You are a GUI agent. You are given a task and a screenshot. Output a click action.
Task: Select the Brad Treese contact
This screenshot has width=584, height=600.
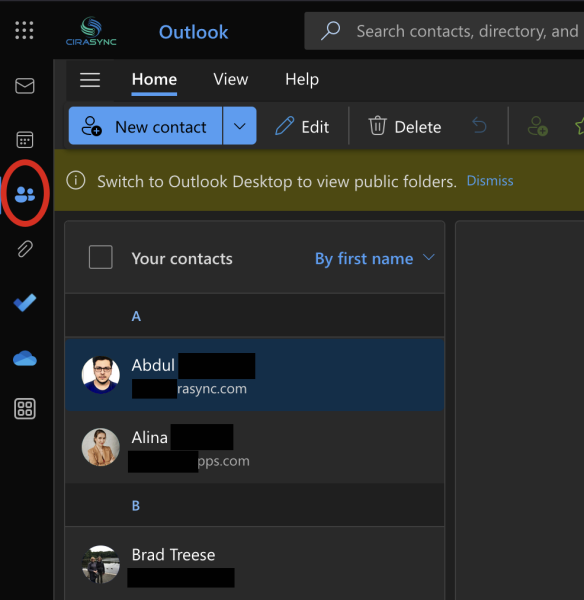pos(254,564)
